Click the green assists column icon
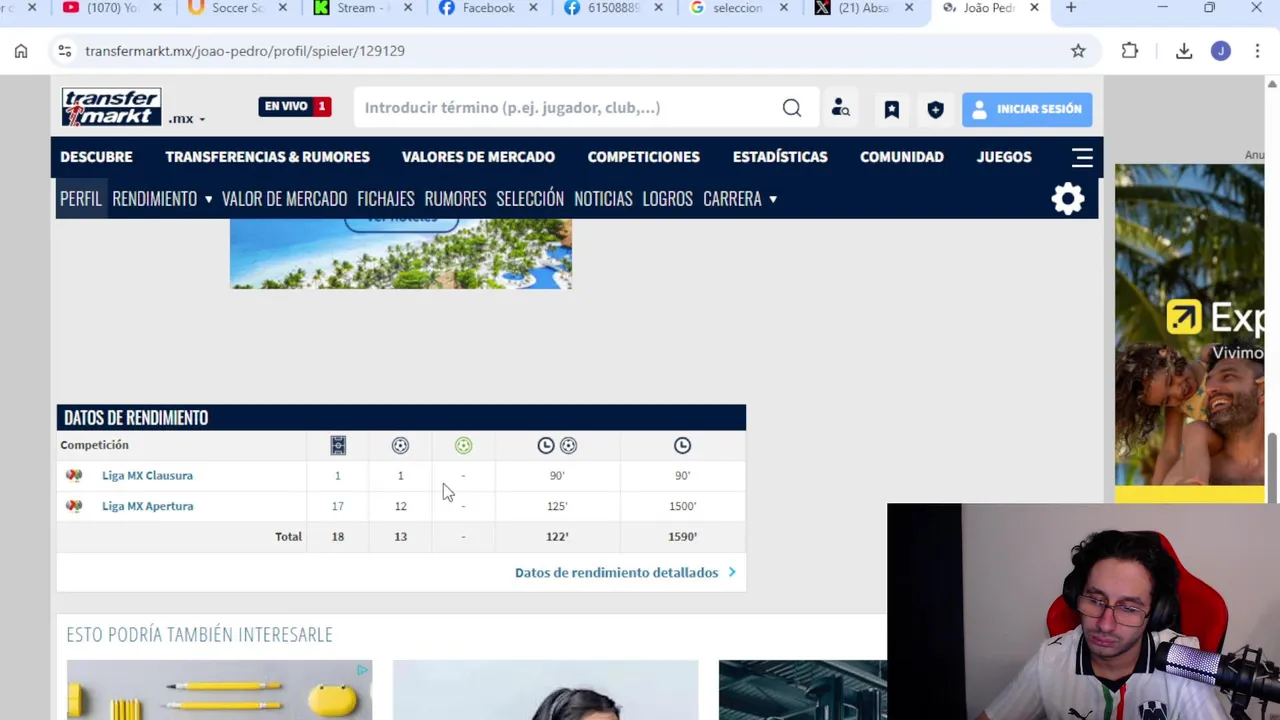Image resolution: width=1280 pixels, height=720 pixels. (463, 445)
